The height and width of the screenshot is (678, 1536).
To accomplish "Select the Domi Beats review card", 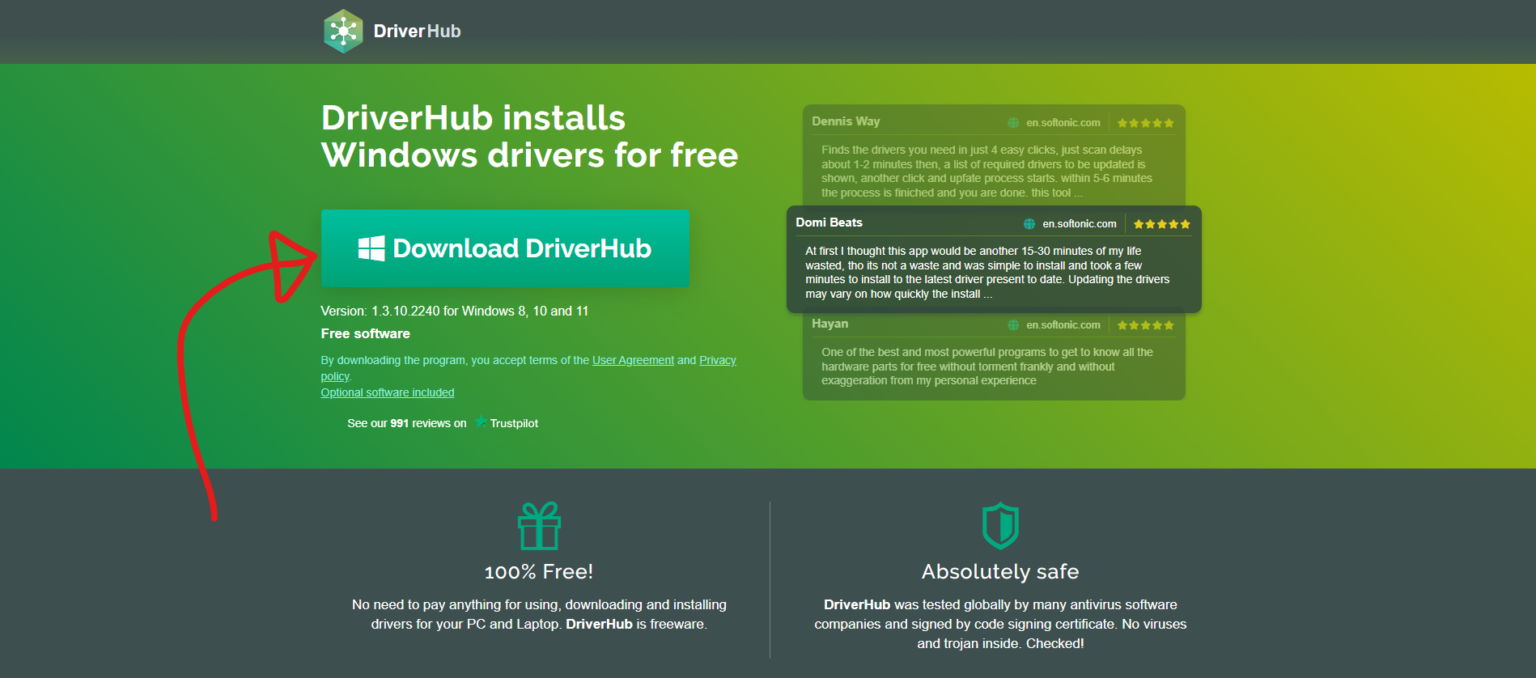I will point(994,258).
